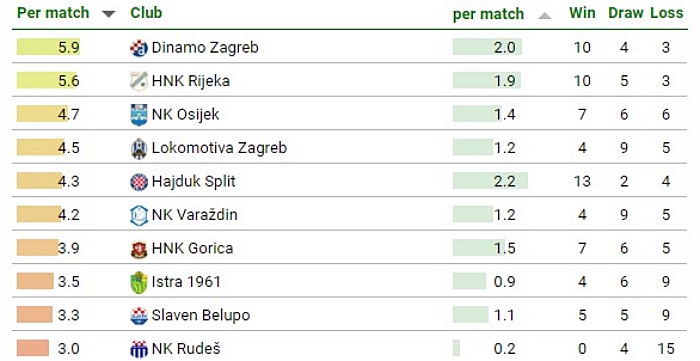Click the yellow 5.9 per match bar

click(x=48, y=47)
